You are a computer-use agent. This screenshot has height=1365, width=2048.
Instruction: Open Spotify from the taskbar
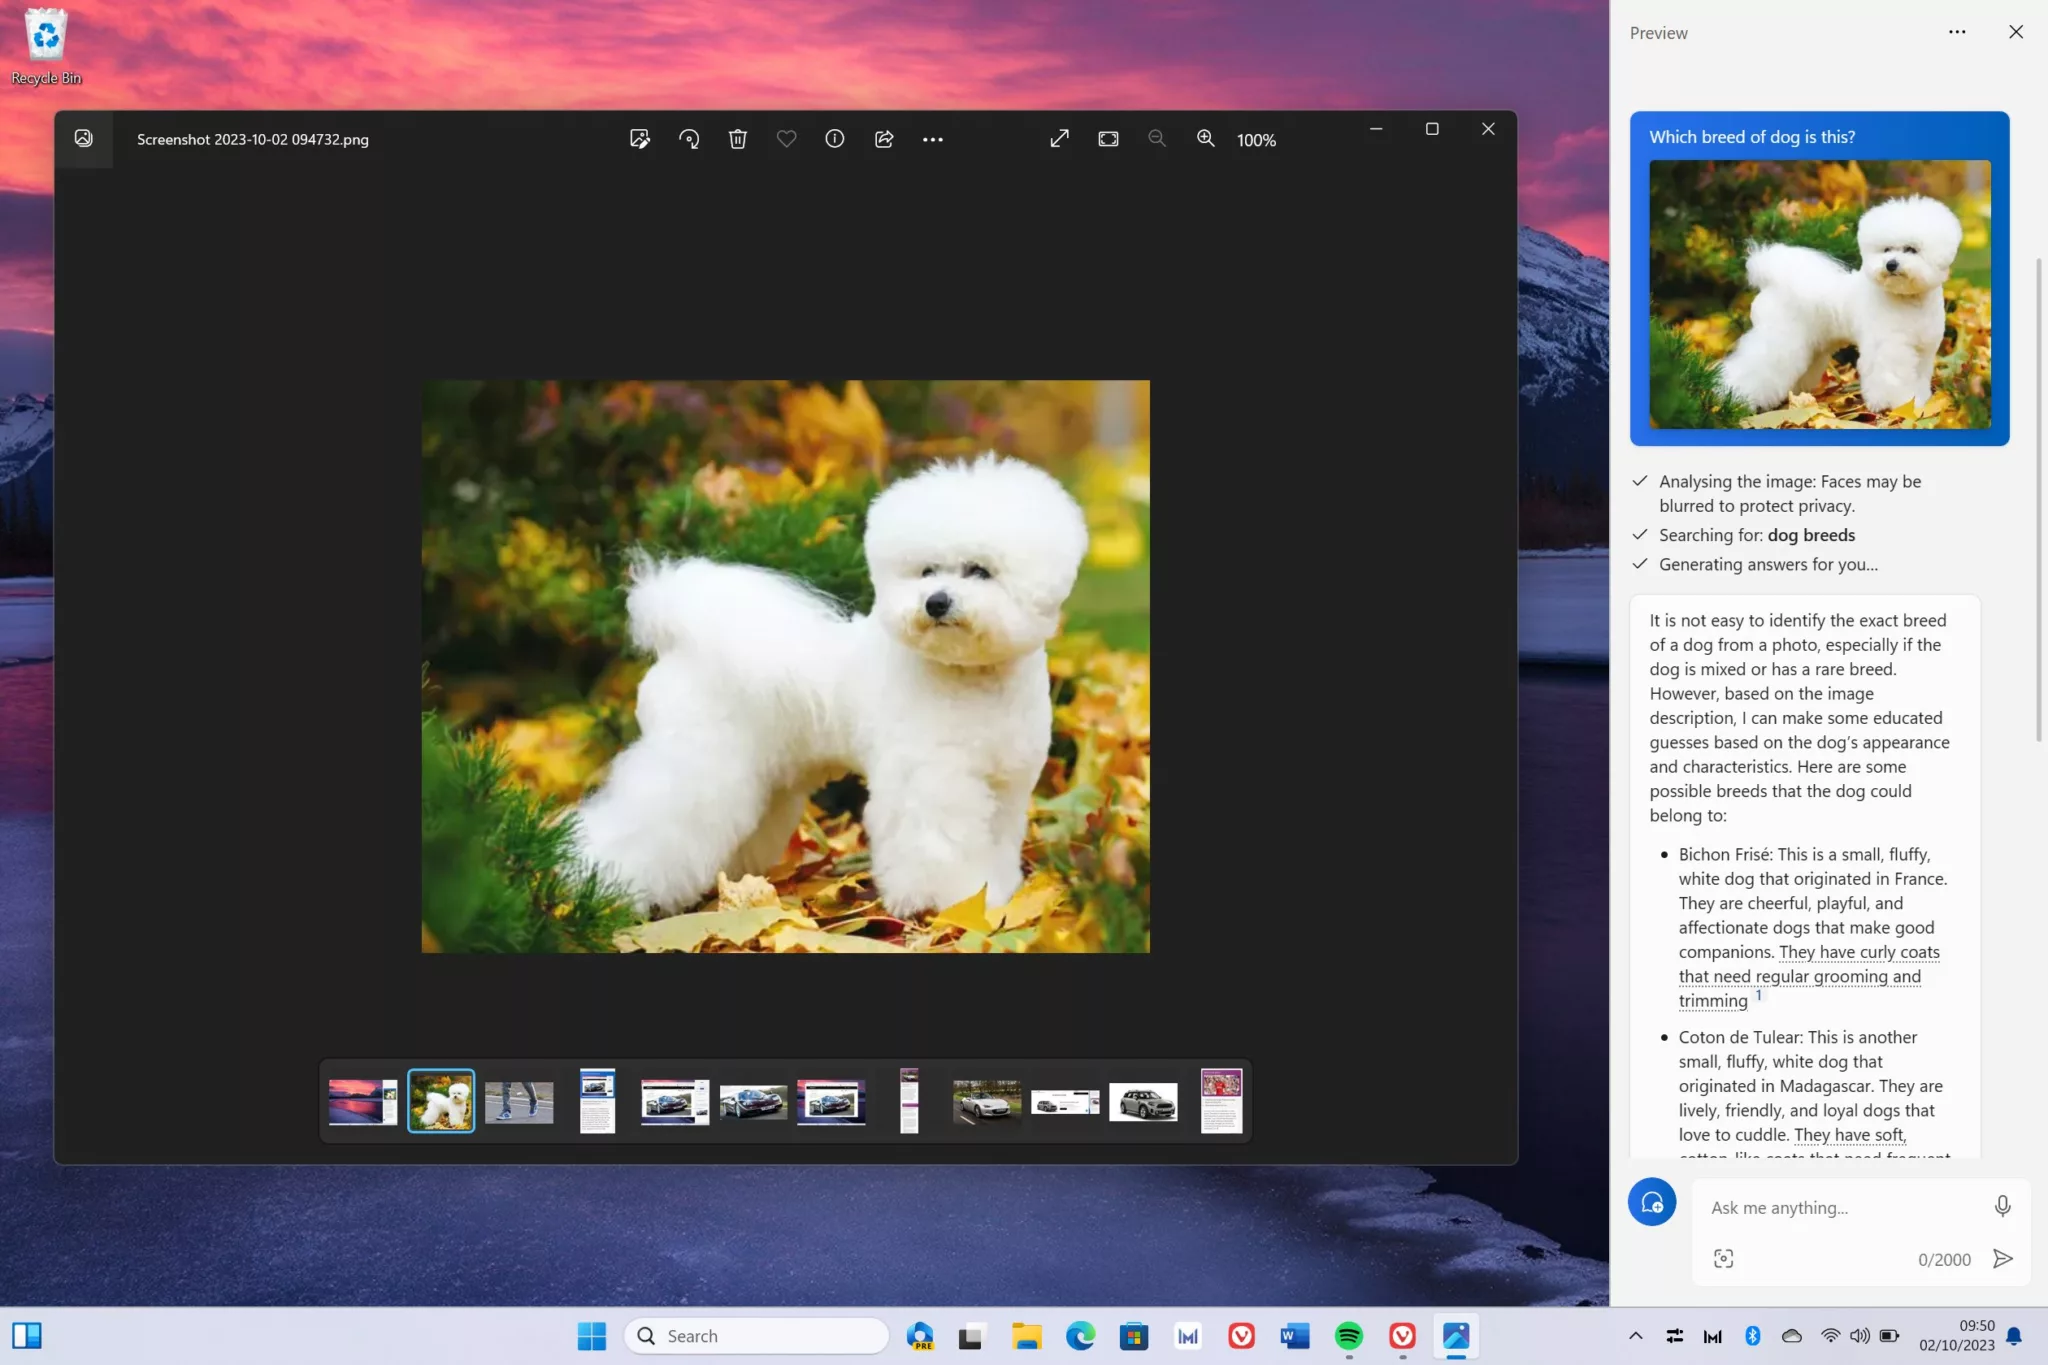point(1349,1336)
